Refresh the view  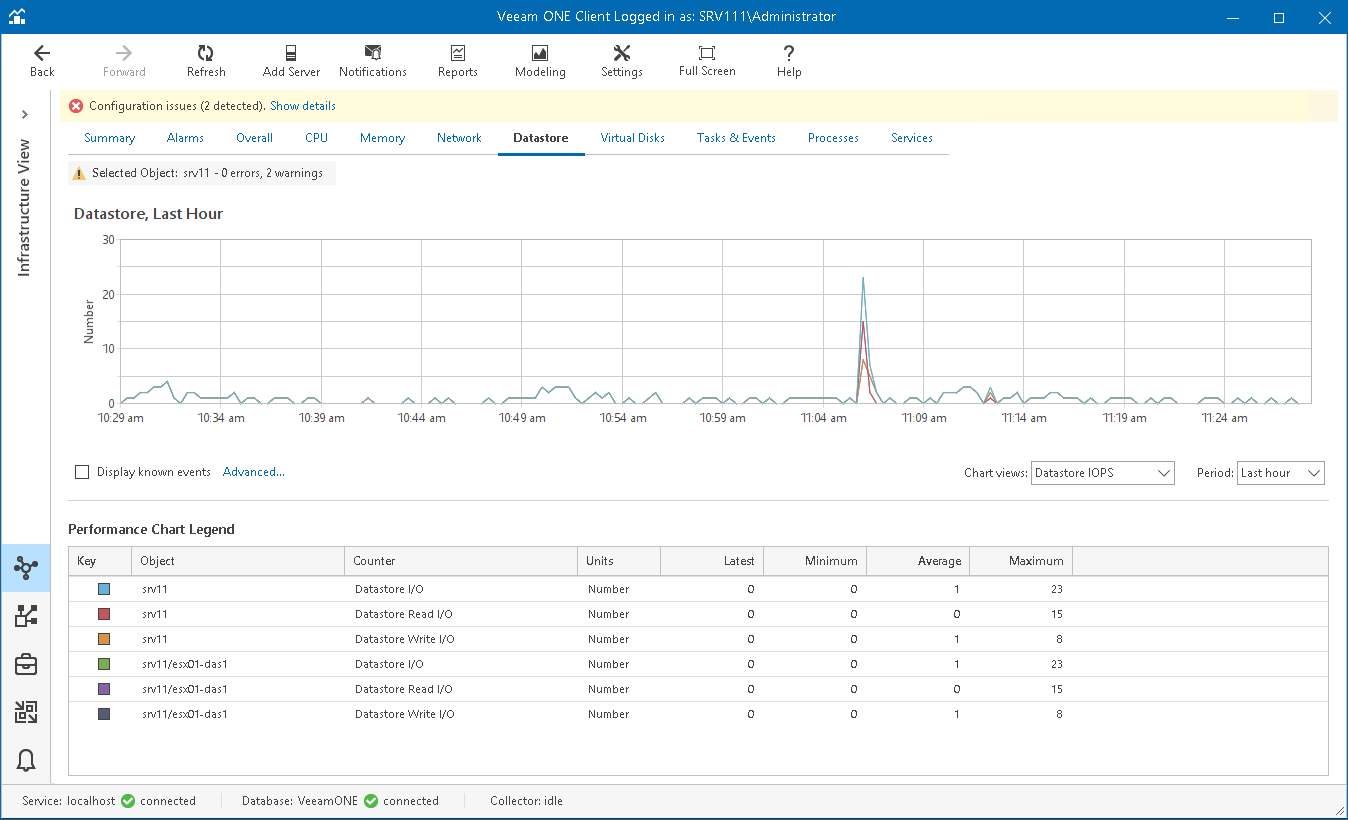(206, 61)
